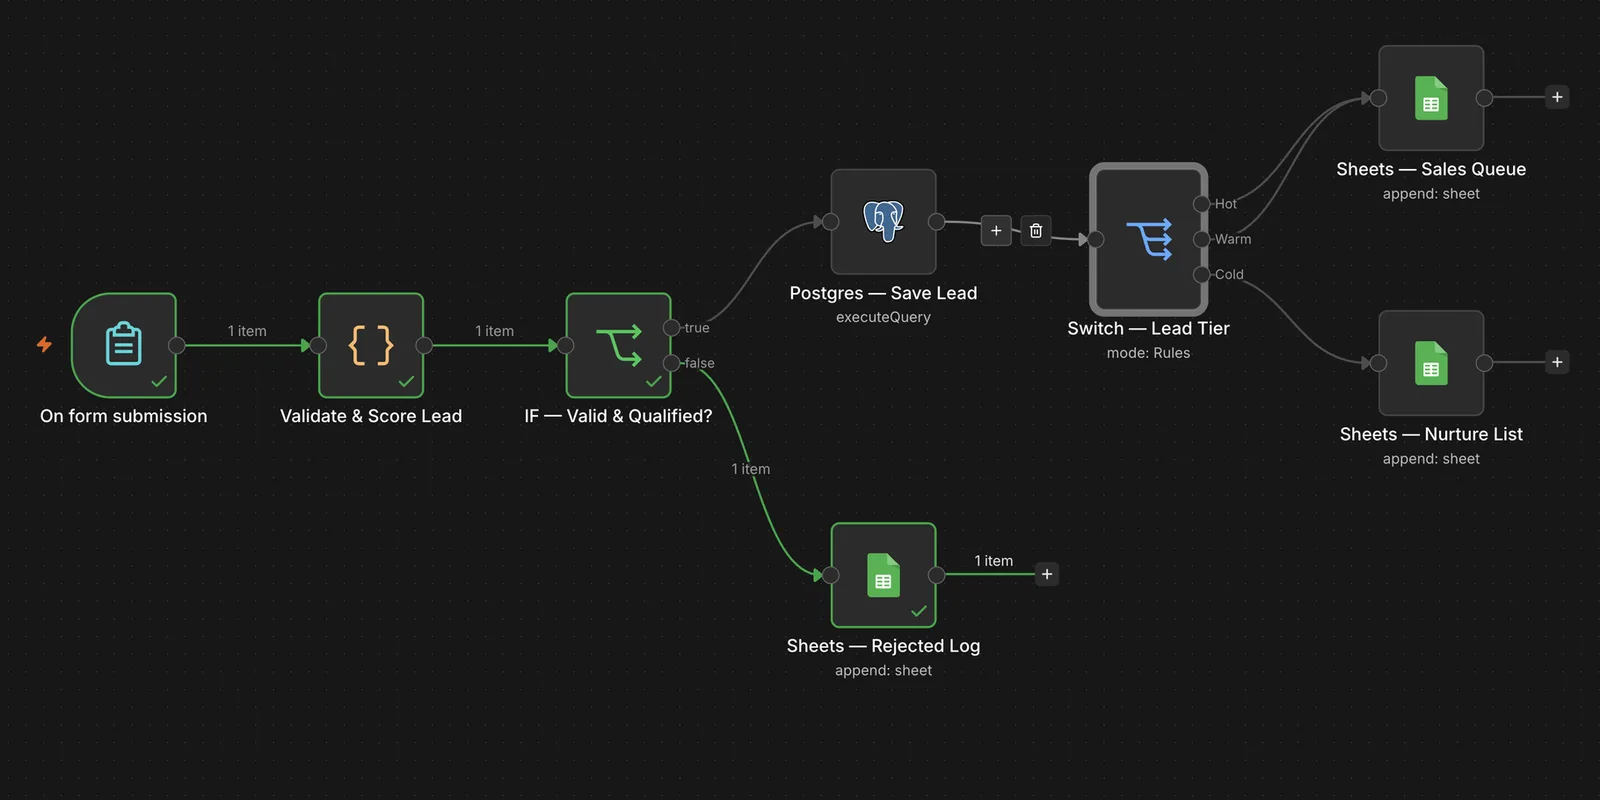1600x800 pixels.
Task: Select the On form submission trigger node
Action: [x=124, y=345]
